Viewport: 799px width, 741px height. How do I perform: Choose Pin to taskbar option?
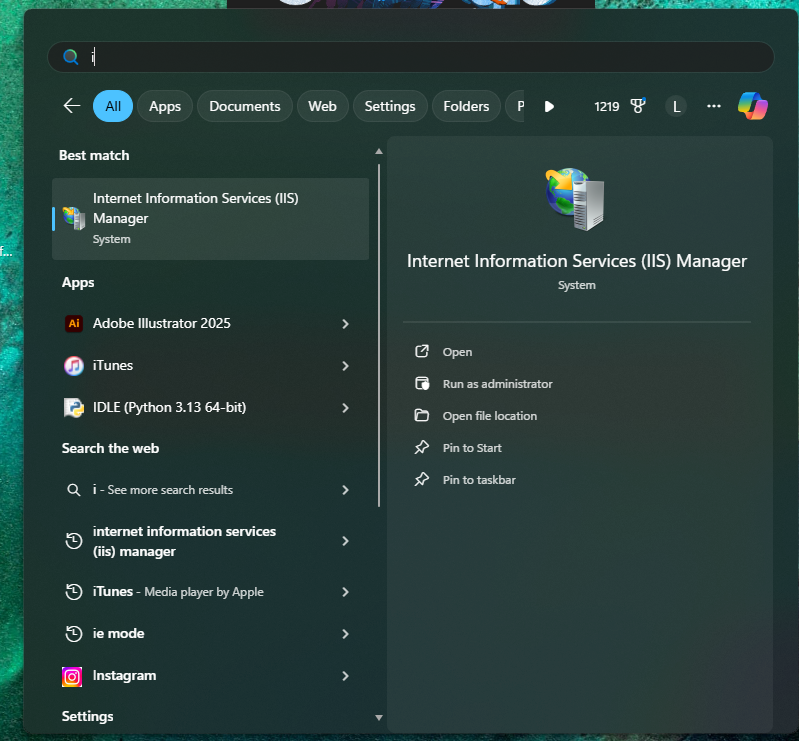pos(479,480)
